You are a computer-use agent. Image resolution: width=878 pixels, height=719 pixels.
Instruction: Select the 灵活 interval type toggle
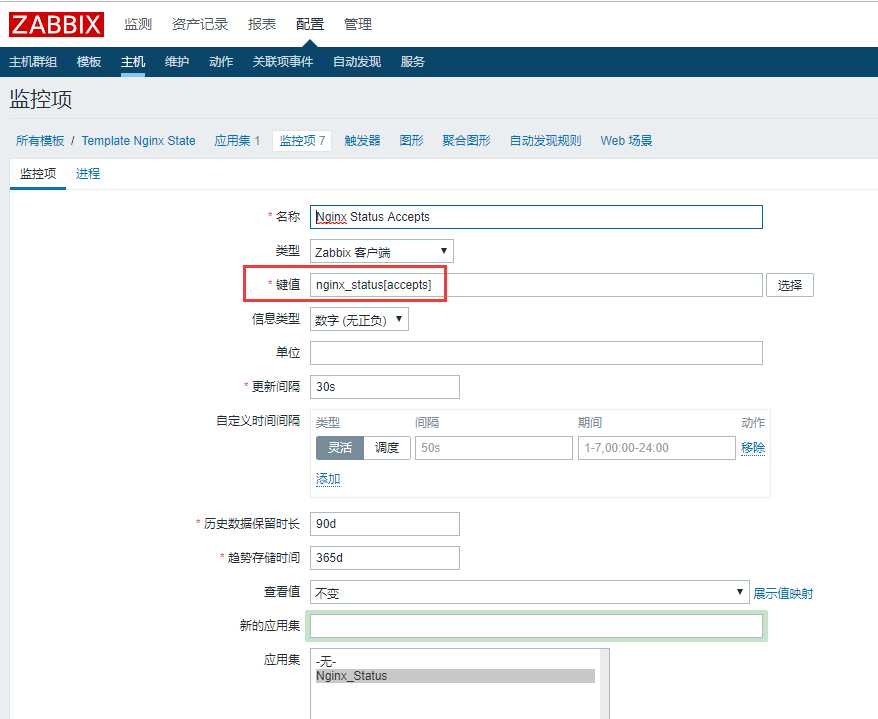pyautogui.click(x=340, y=448)
